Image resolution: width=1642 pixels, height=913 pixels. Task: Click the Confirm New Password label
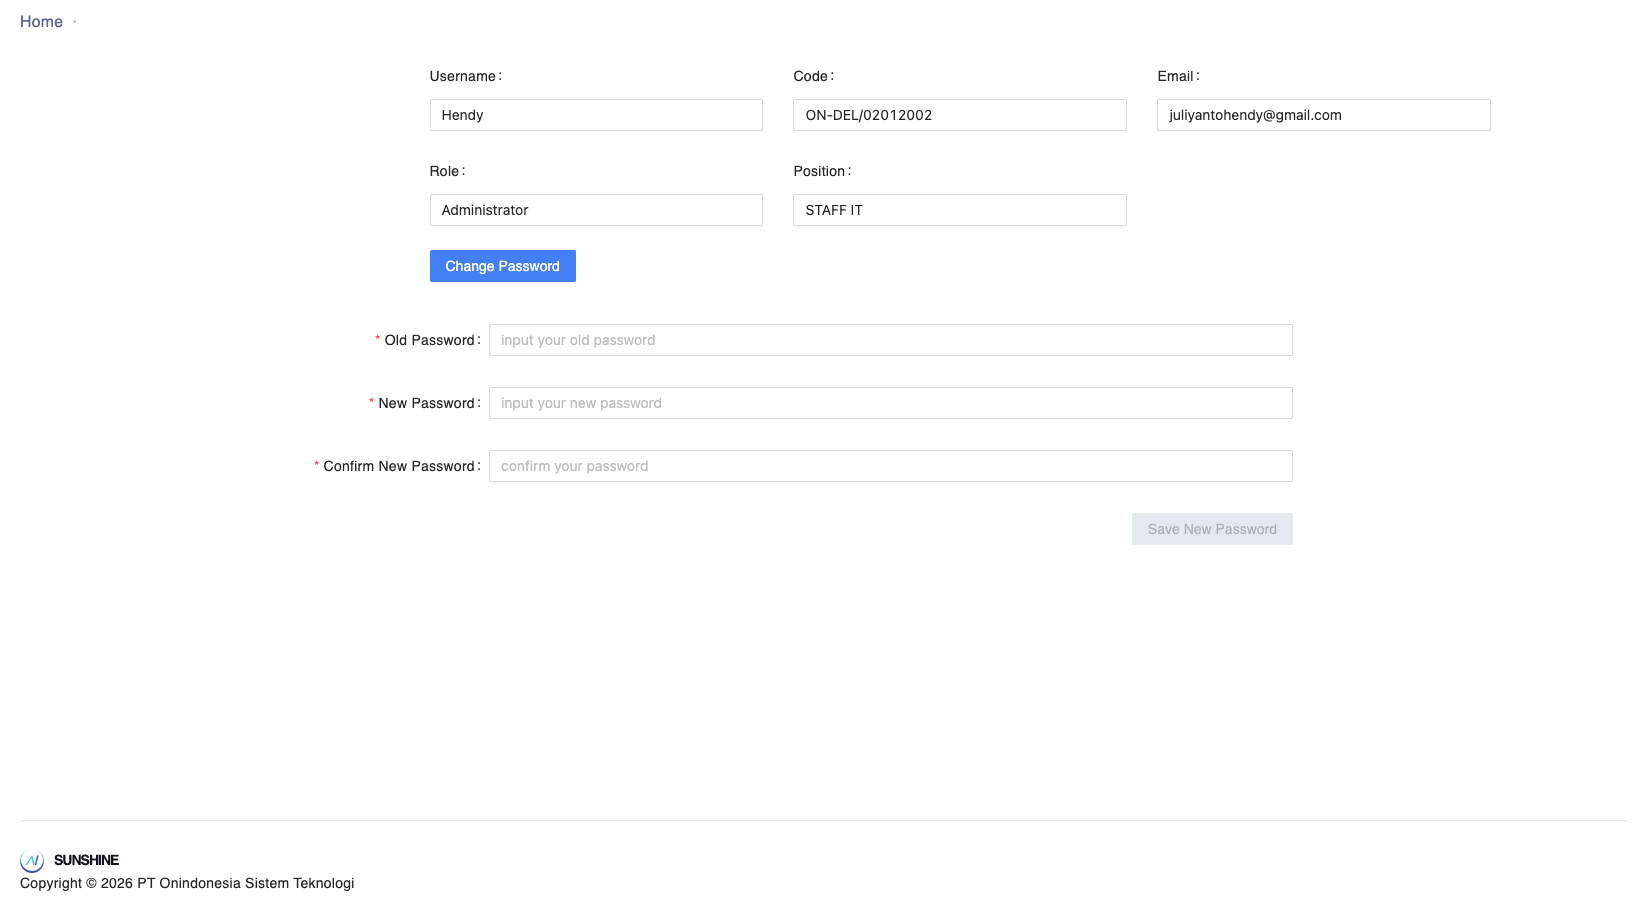398,466
